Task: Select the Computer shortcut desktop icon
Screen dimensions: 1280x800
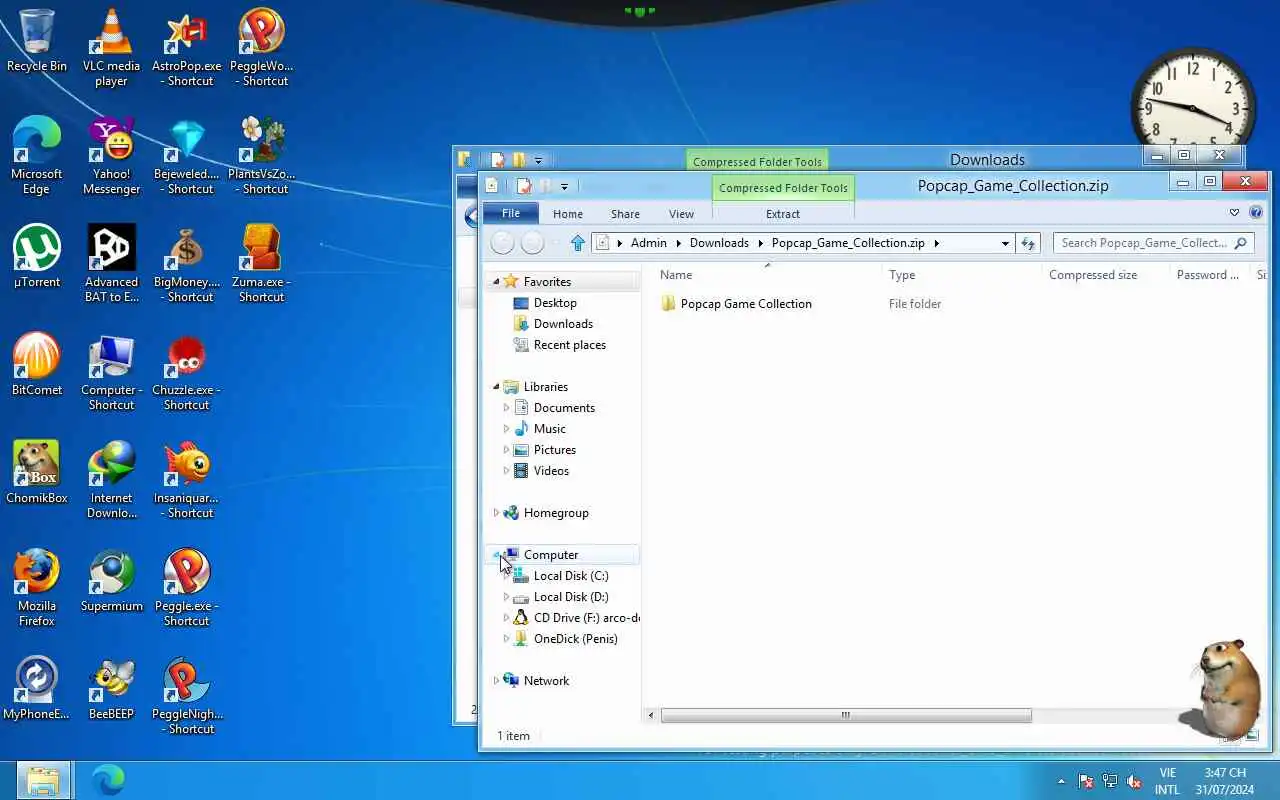Action: 111,372
